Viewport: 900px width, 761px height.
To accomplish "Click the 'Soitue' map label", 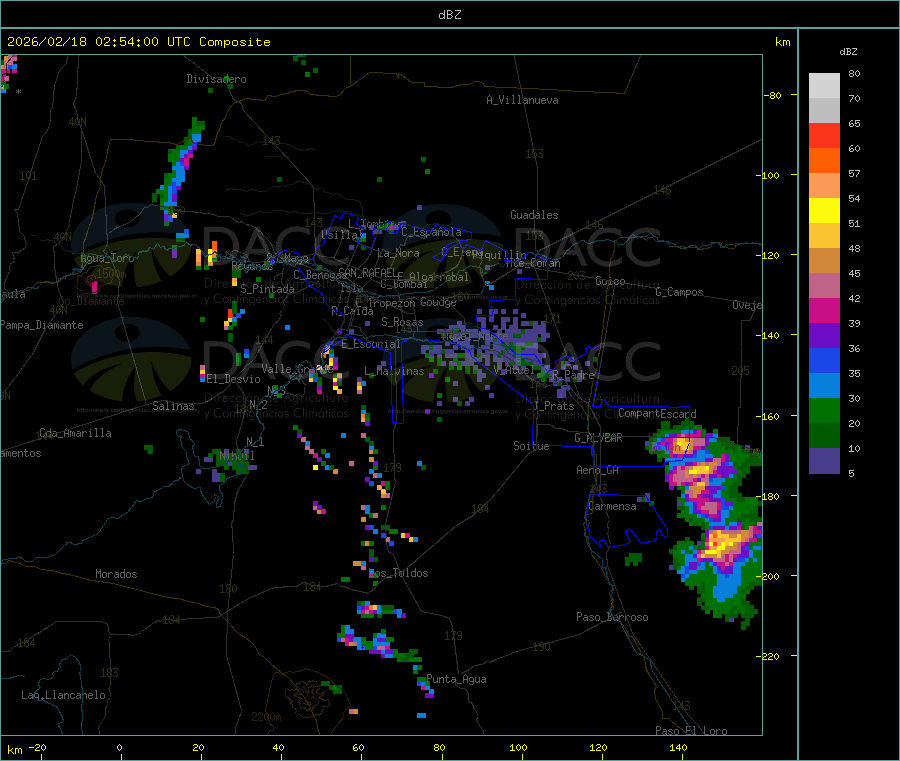I will (531, 446).
